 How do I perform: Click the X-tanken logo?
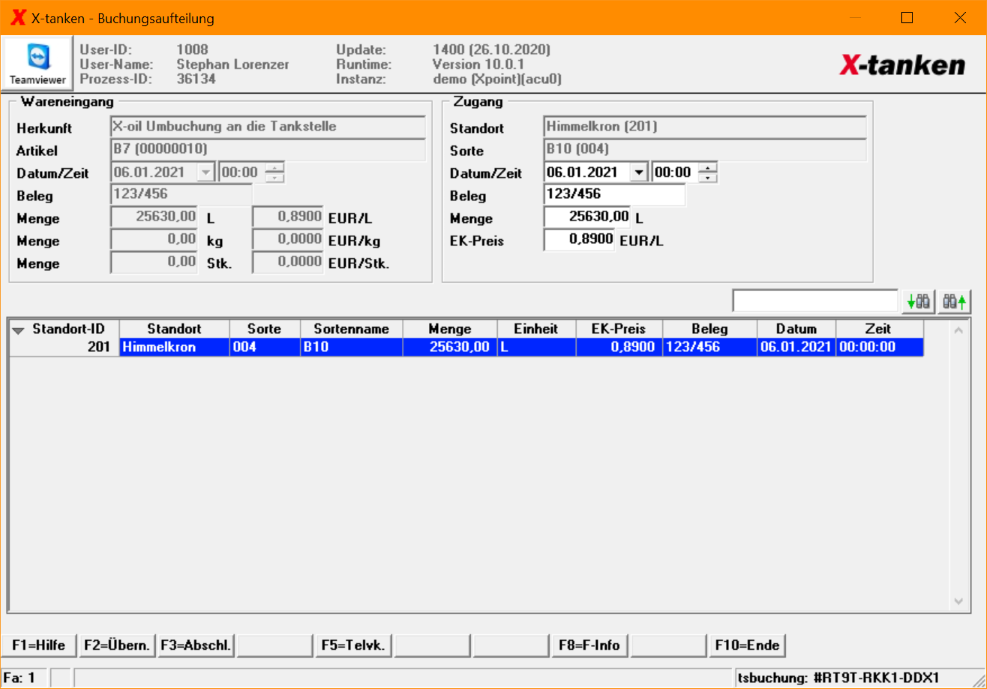902,65
